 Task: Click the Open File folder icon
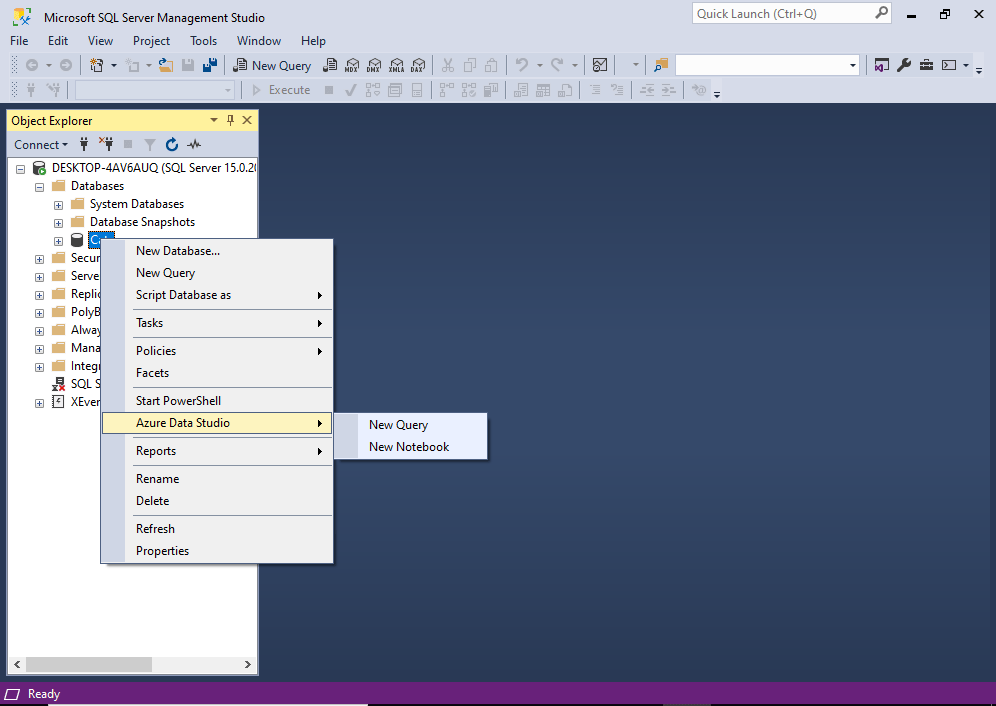click(166, 65)
